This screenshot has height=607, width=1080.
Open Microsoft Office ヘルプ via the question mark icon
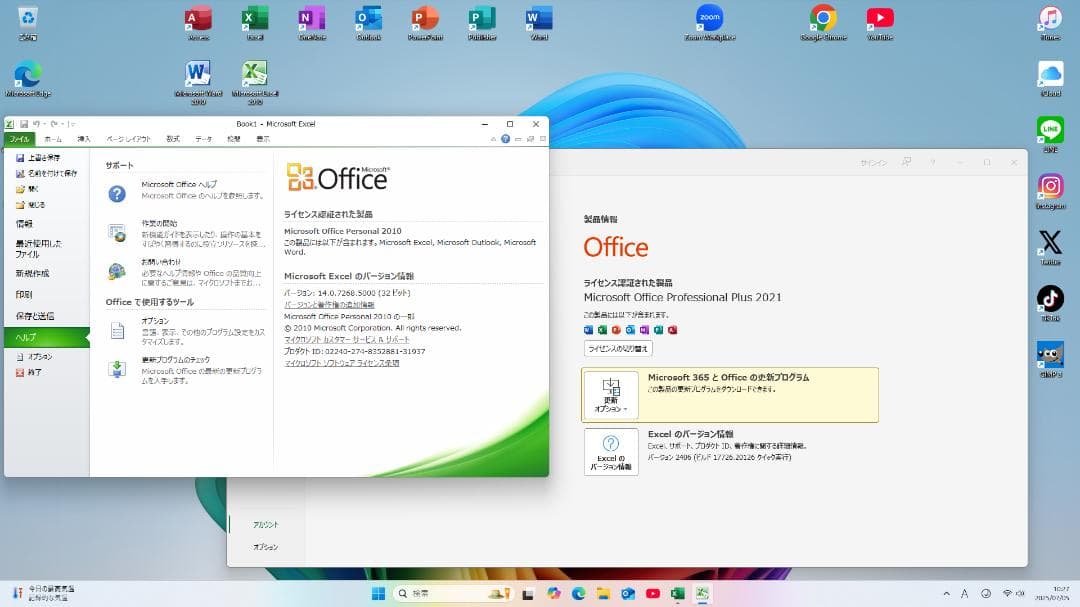(116, 192)
